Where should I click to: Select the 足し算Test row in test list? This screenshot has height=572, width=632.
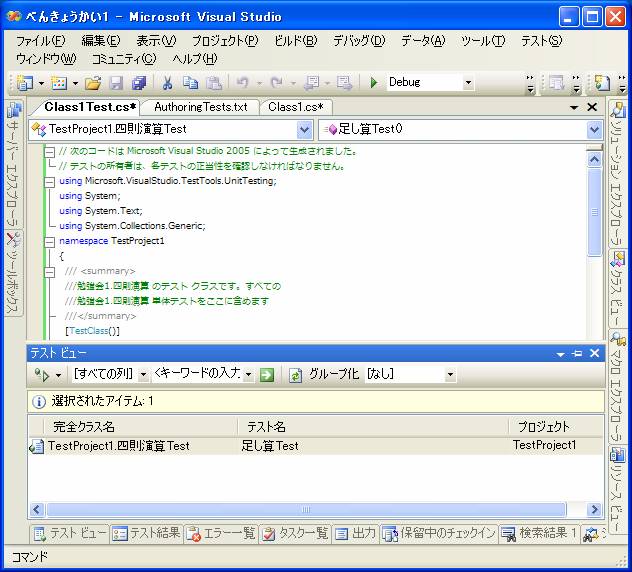[x=270, y=446]
